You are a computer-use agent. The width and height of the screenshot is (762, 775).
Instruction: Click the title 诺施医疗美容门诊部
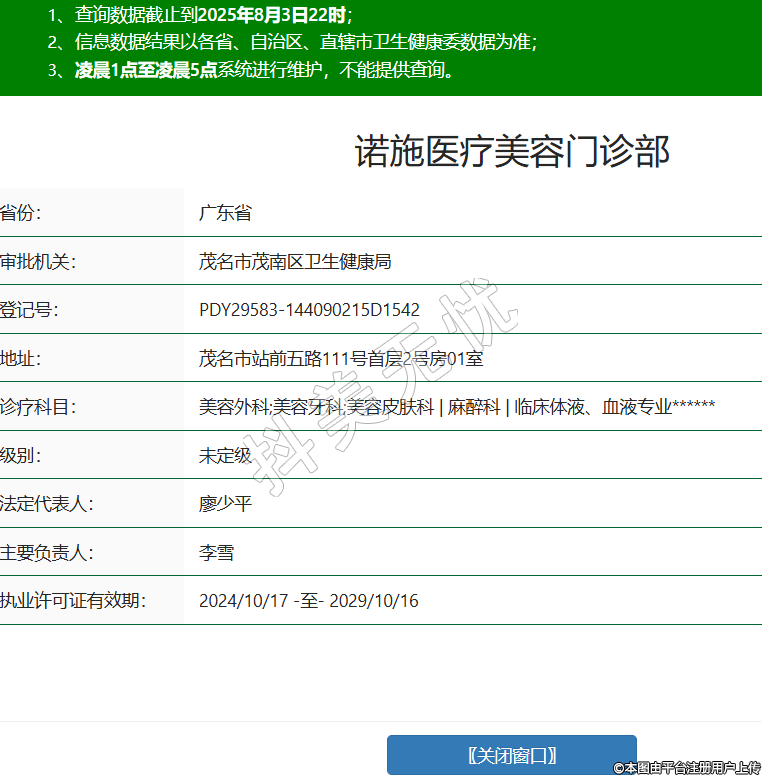512,152
